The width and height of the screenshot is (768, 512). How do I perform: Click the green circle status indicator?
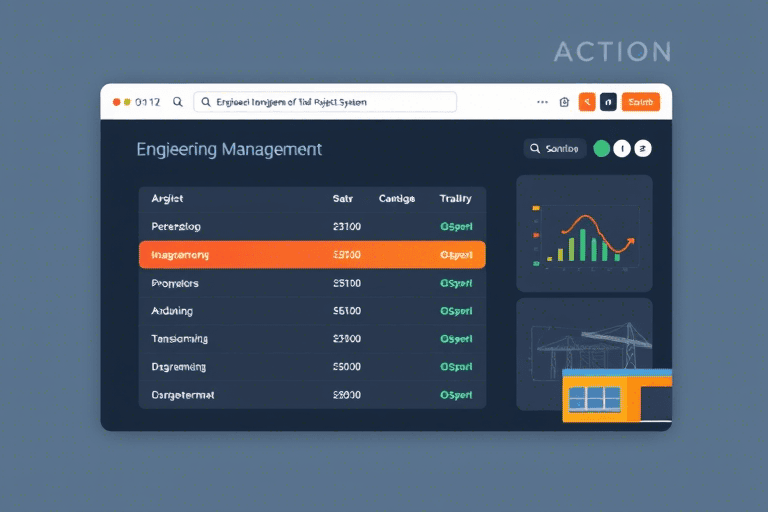coord(601,149)
